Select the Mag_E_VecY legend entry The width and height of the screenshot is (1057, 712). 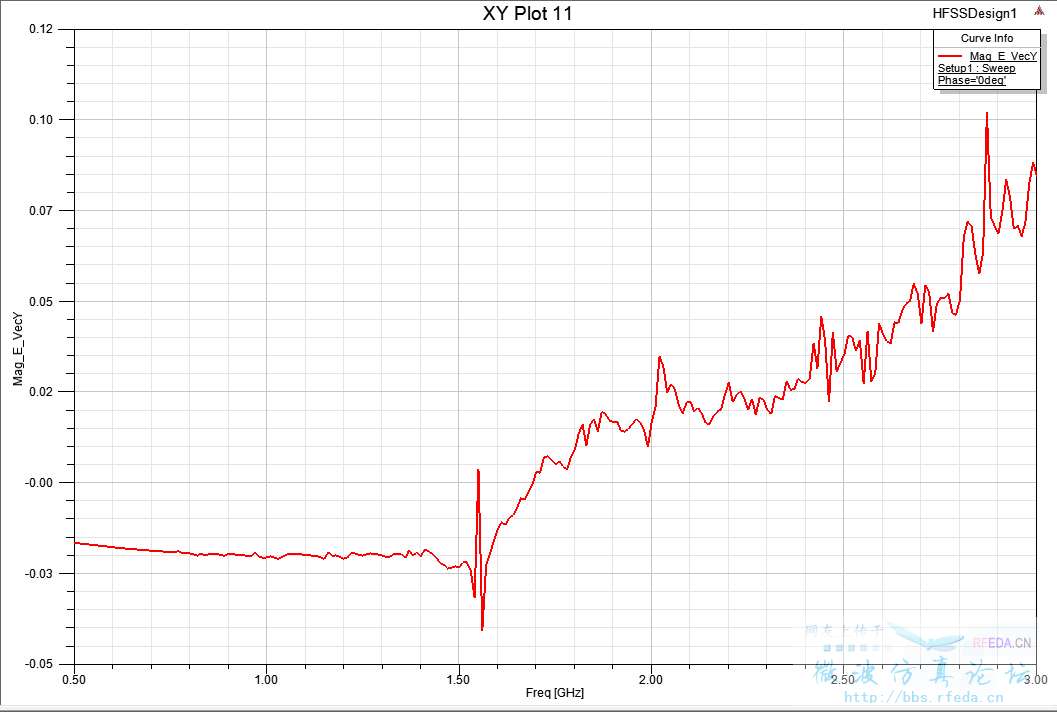1003,57
